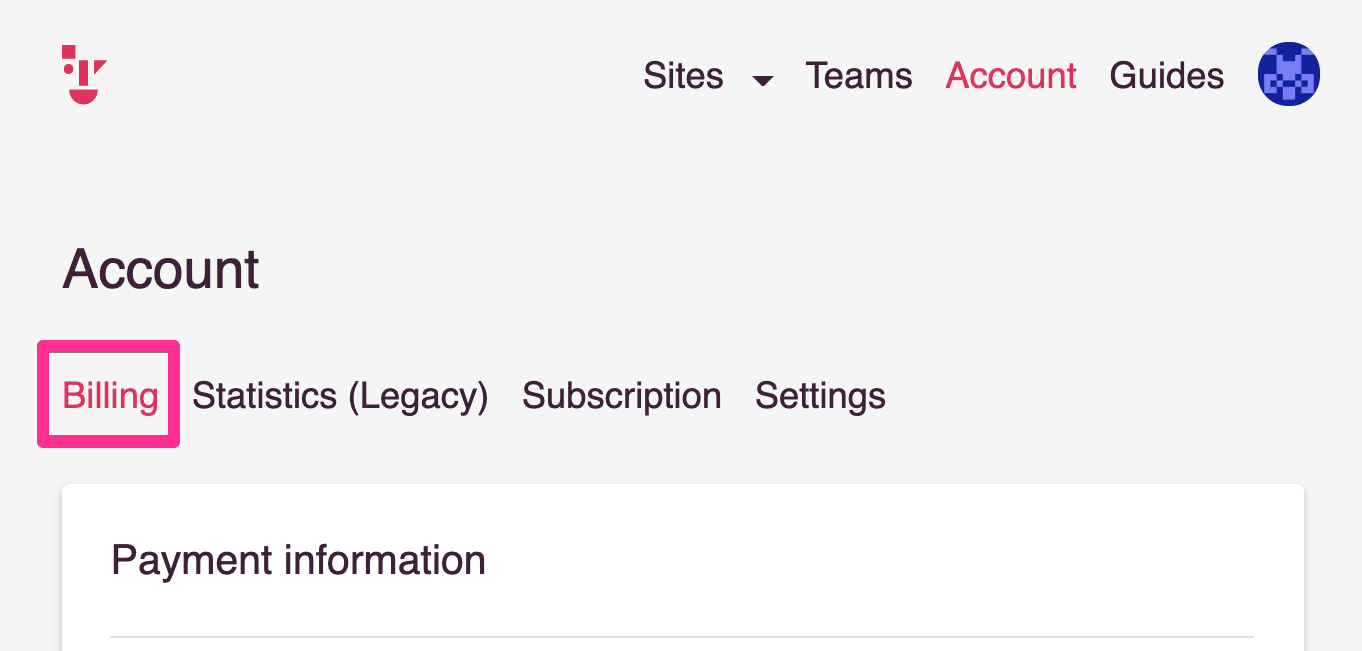Click the divider line below Payment information
The height and width of the screenshot is (651, 1362).
(x=682, y=636)
